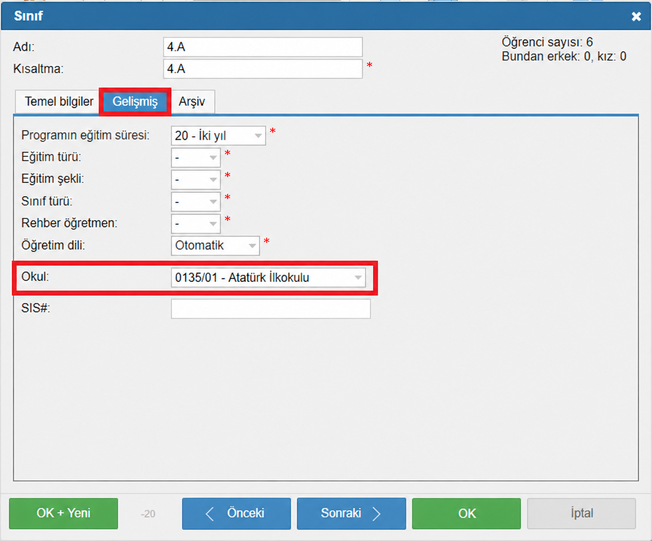Open the Temel bilgiler tab
The image size is (652, 541).
point(59,101)
